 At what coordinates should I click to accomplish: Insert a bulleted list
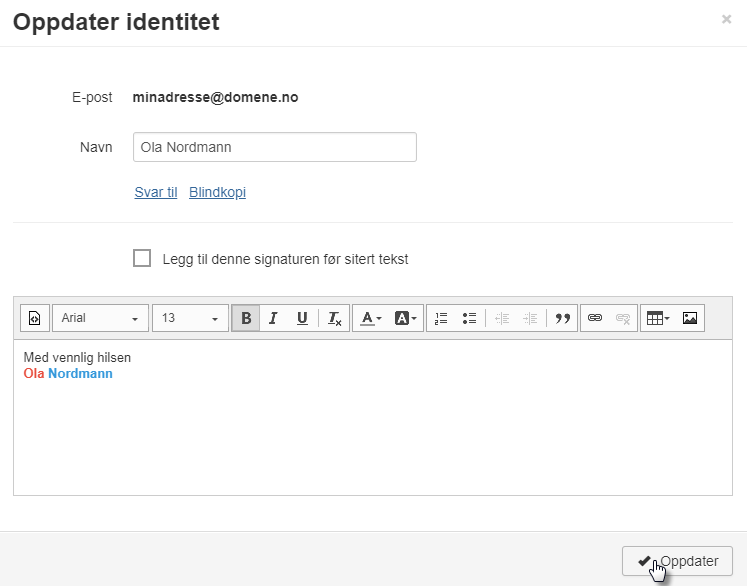[x=469, y=318]
